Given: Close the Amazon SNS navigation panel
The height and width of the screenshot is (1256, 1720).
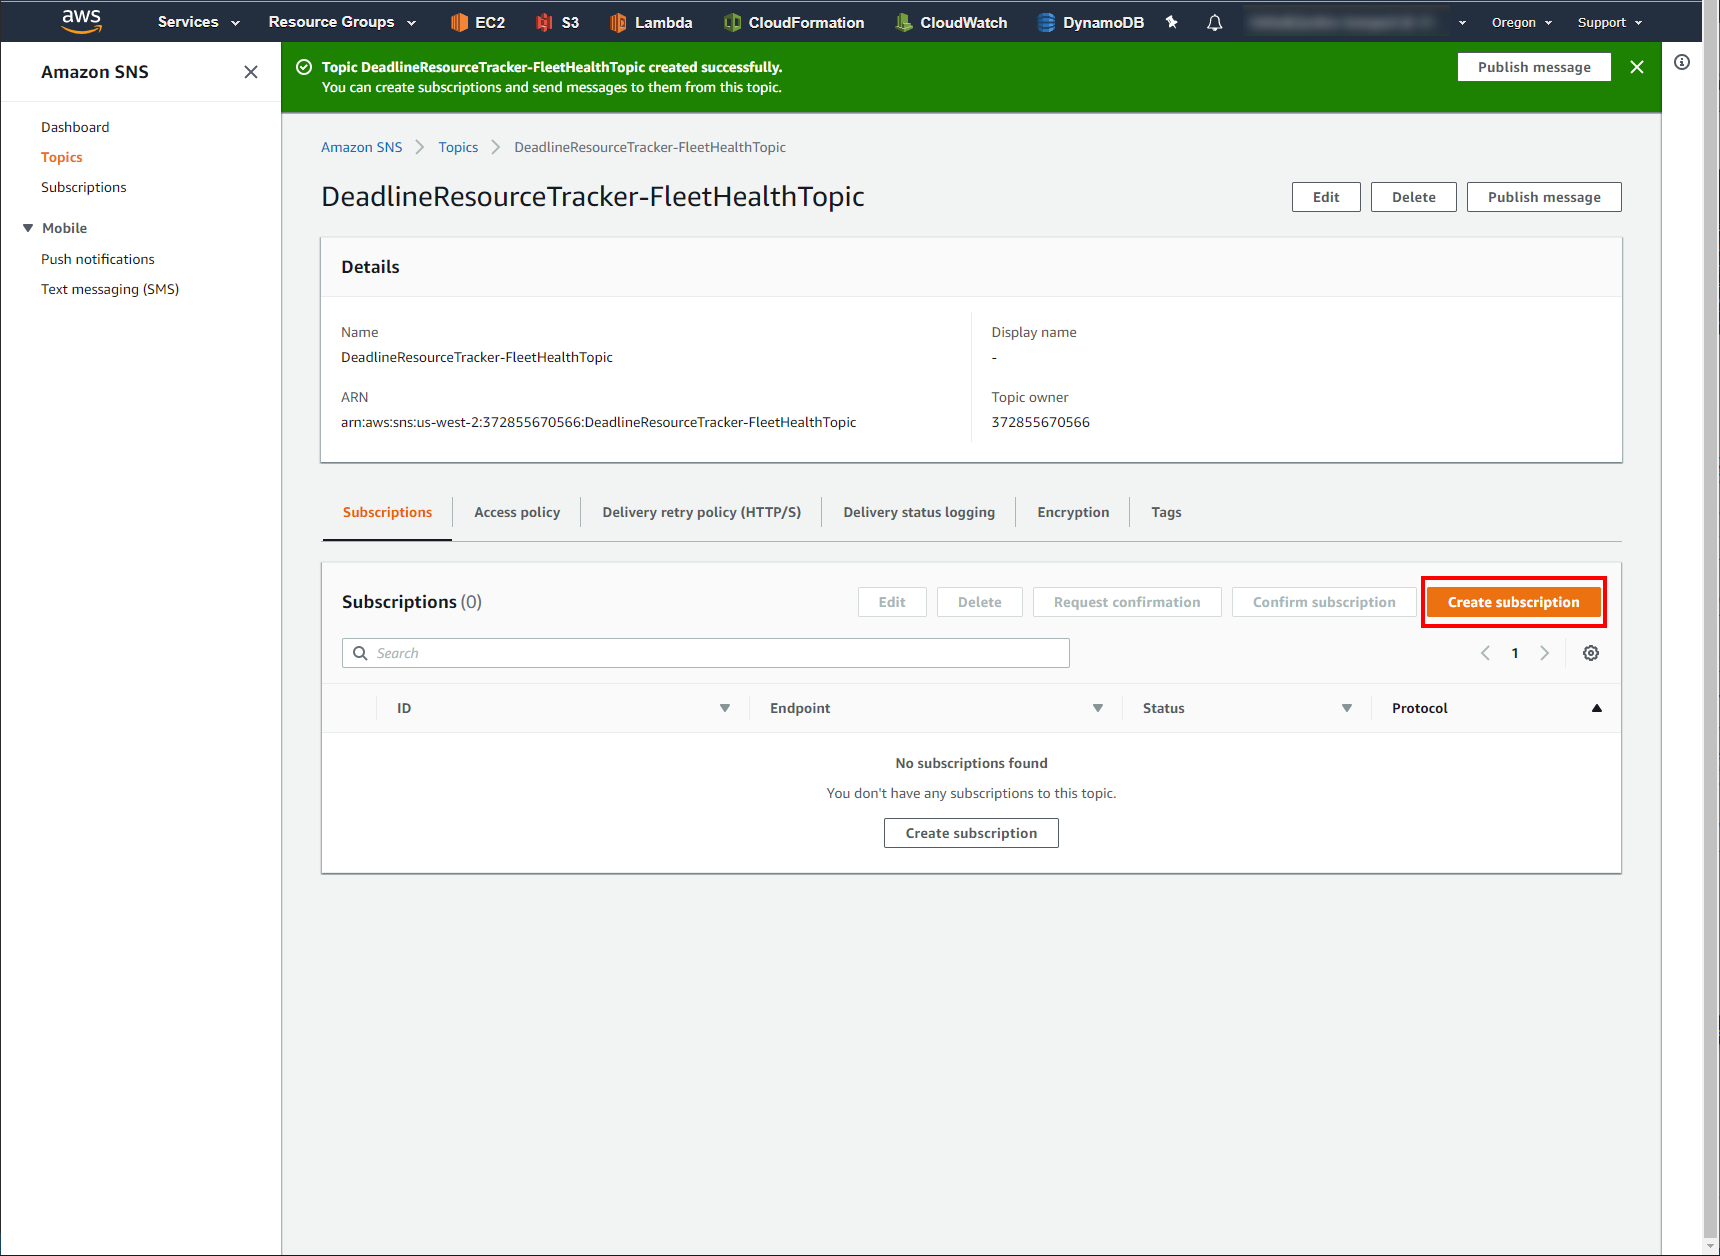Looking at the screenshot, I should click(x=251, y=72).
